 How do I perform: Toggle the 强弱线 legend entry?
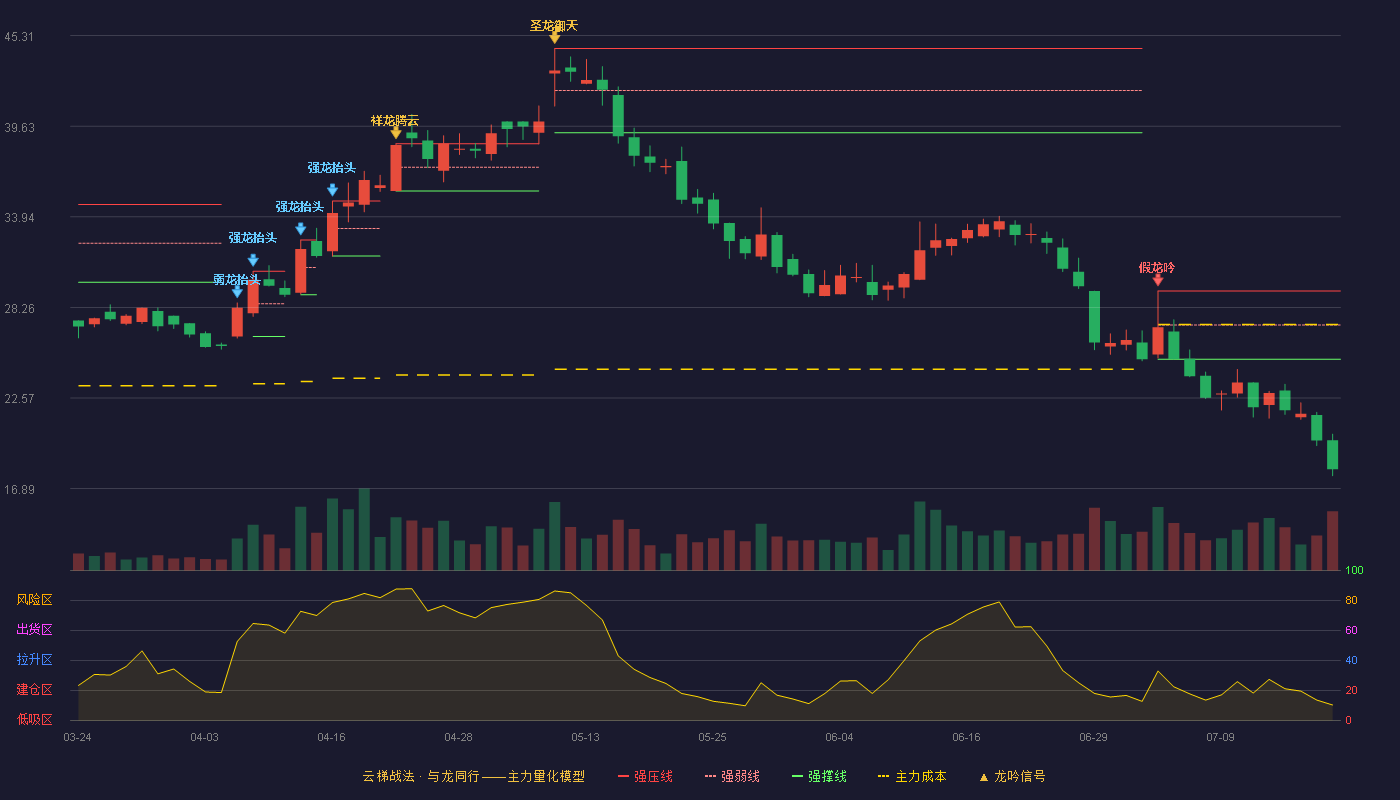click(x=732, y=776)
